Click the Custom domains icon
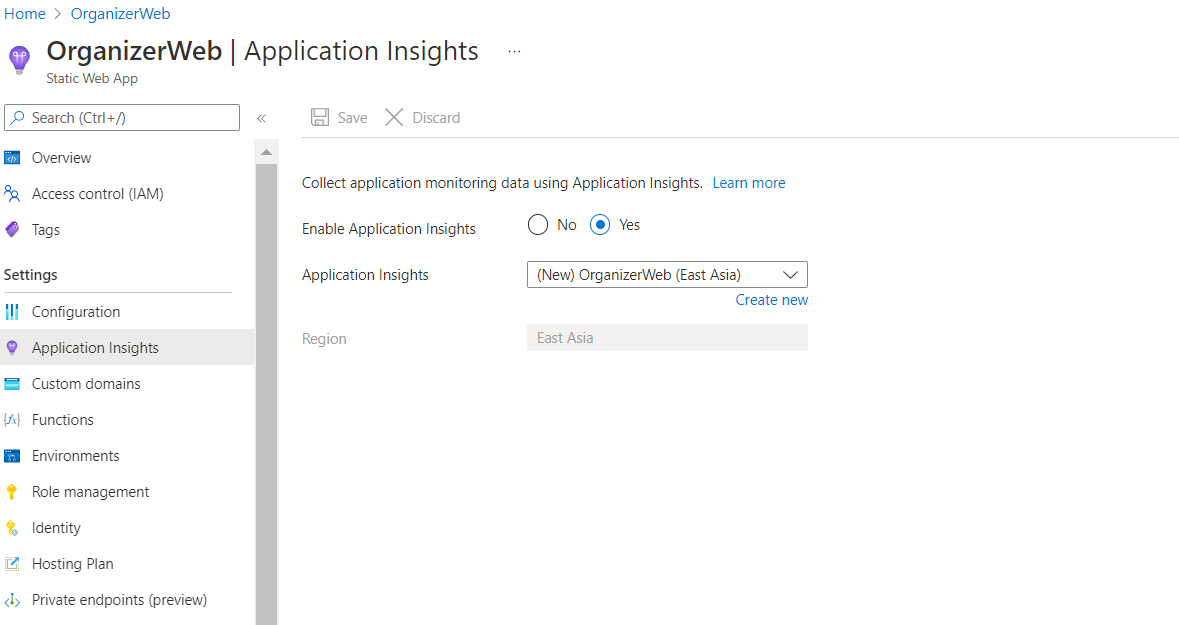This screenshot has width=1179, height=625. (12, 384)
